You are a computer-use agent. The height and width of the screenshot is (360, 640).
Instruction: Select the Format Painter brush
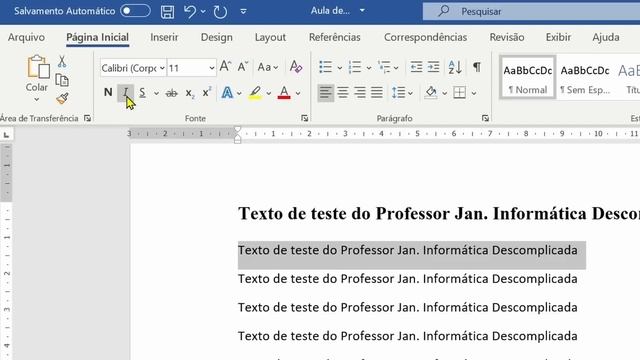click(62, 98)
